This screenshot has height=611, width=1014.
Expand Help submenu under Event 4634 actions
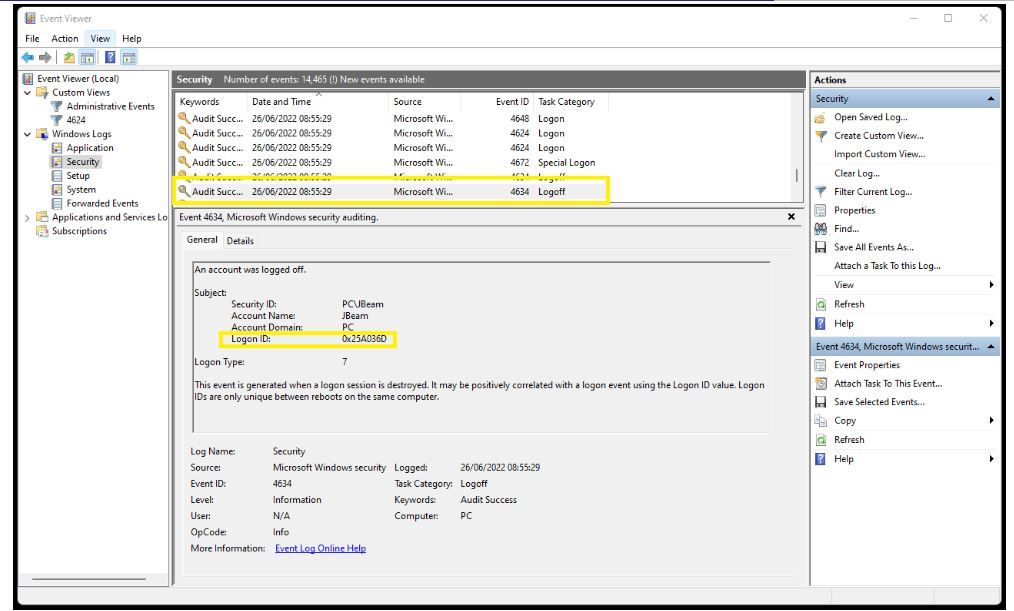pyautogui.click(x=991, y=459)
